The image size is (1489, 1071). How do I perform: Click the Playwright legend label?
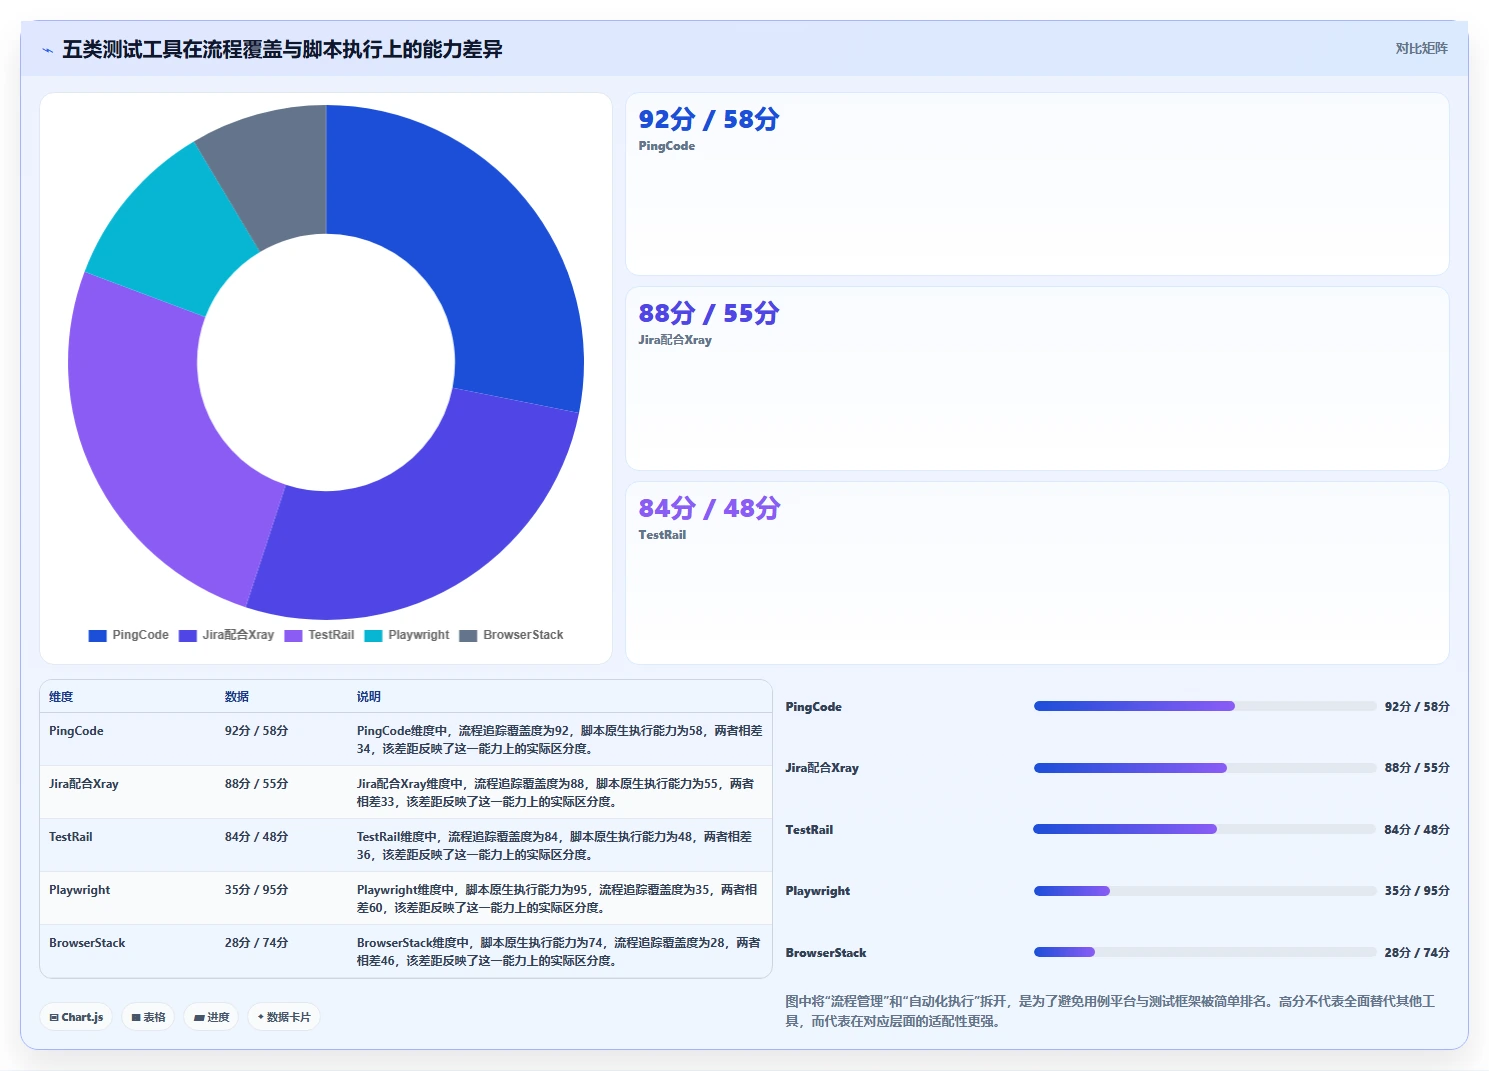click(x=419, y=635)
